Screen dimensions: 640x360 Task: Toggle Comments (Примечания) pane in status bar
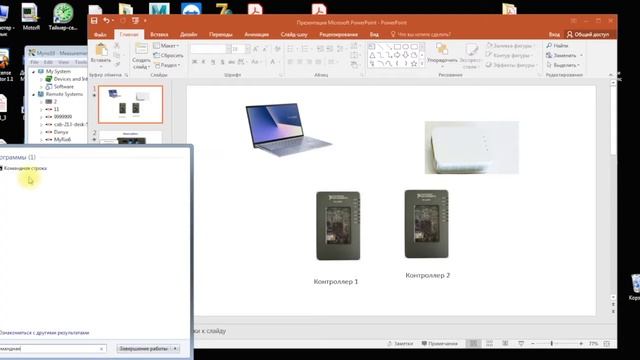tap(439, 344)
